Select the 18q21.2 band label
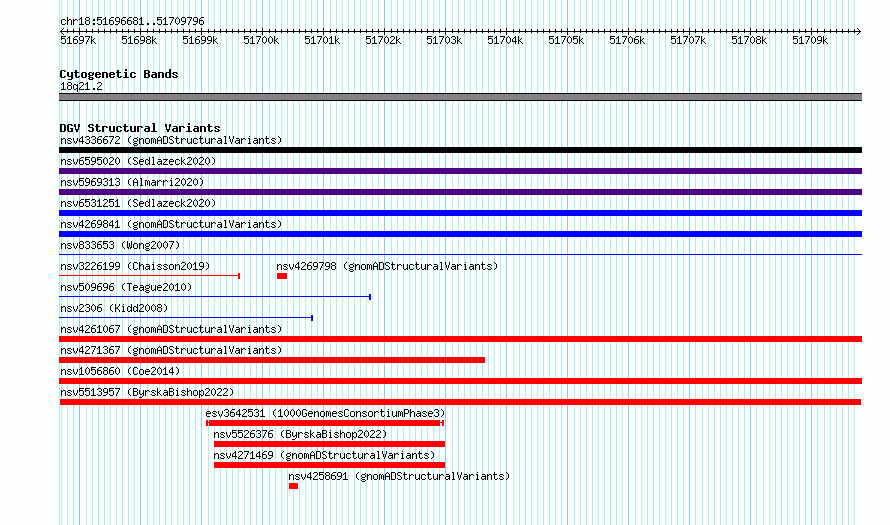 (x=81, y=86)
